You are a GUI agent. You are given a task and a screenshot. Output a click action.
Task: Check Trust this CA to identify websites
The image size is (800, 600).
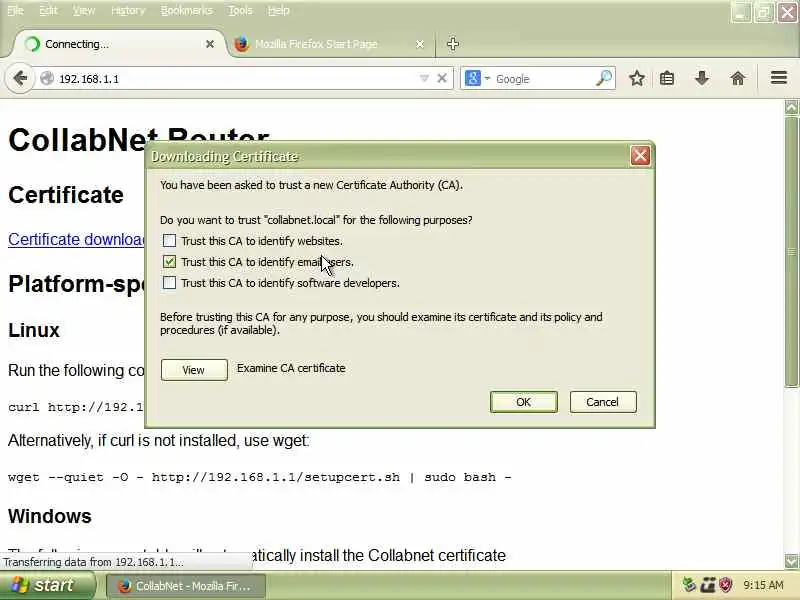[x=169, y=241]
